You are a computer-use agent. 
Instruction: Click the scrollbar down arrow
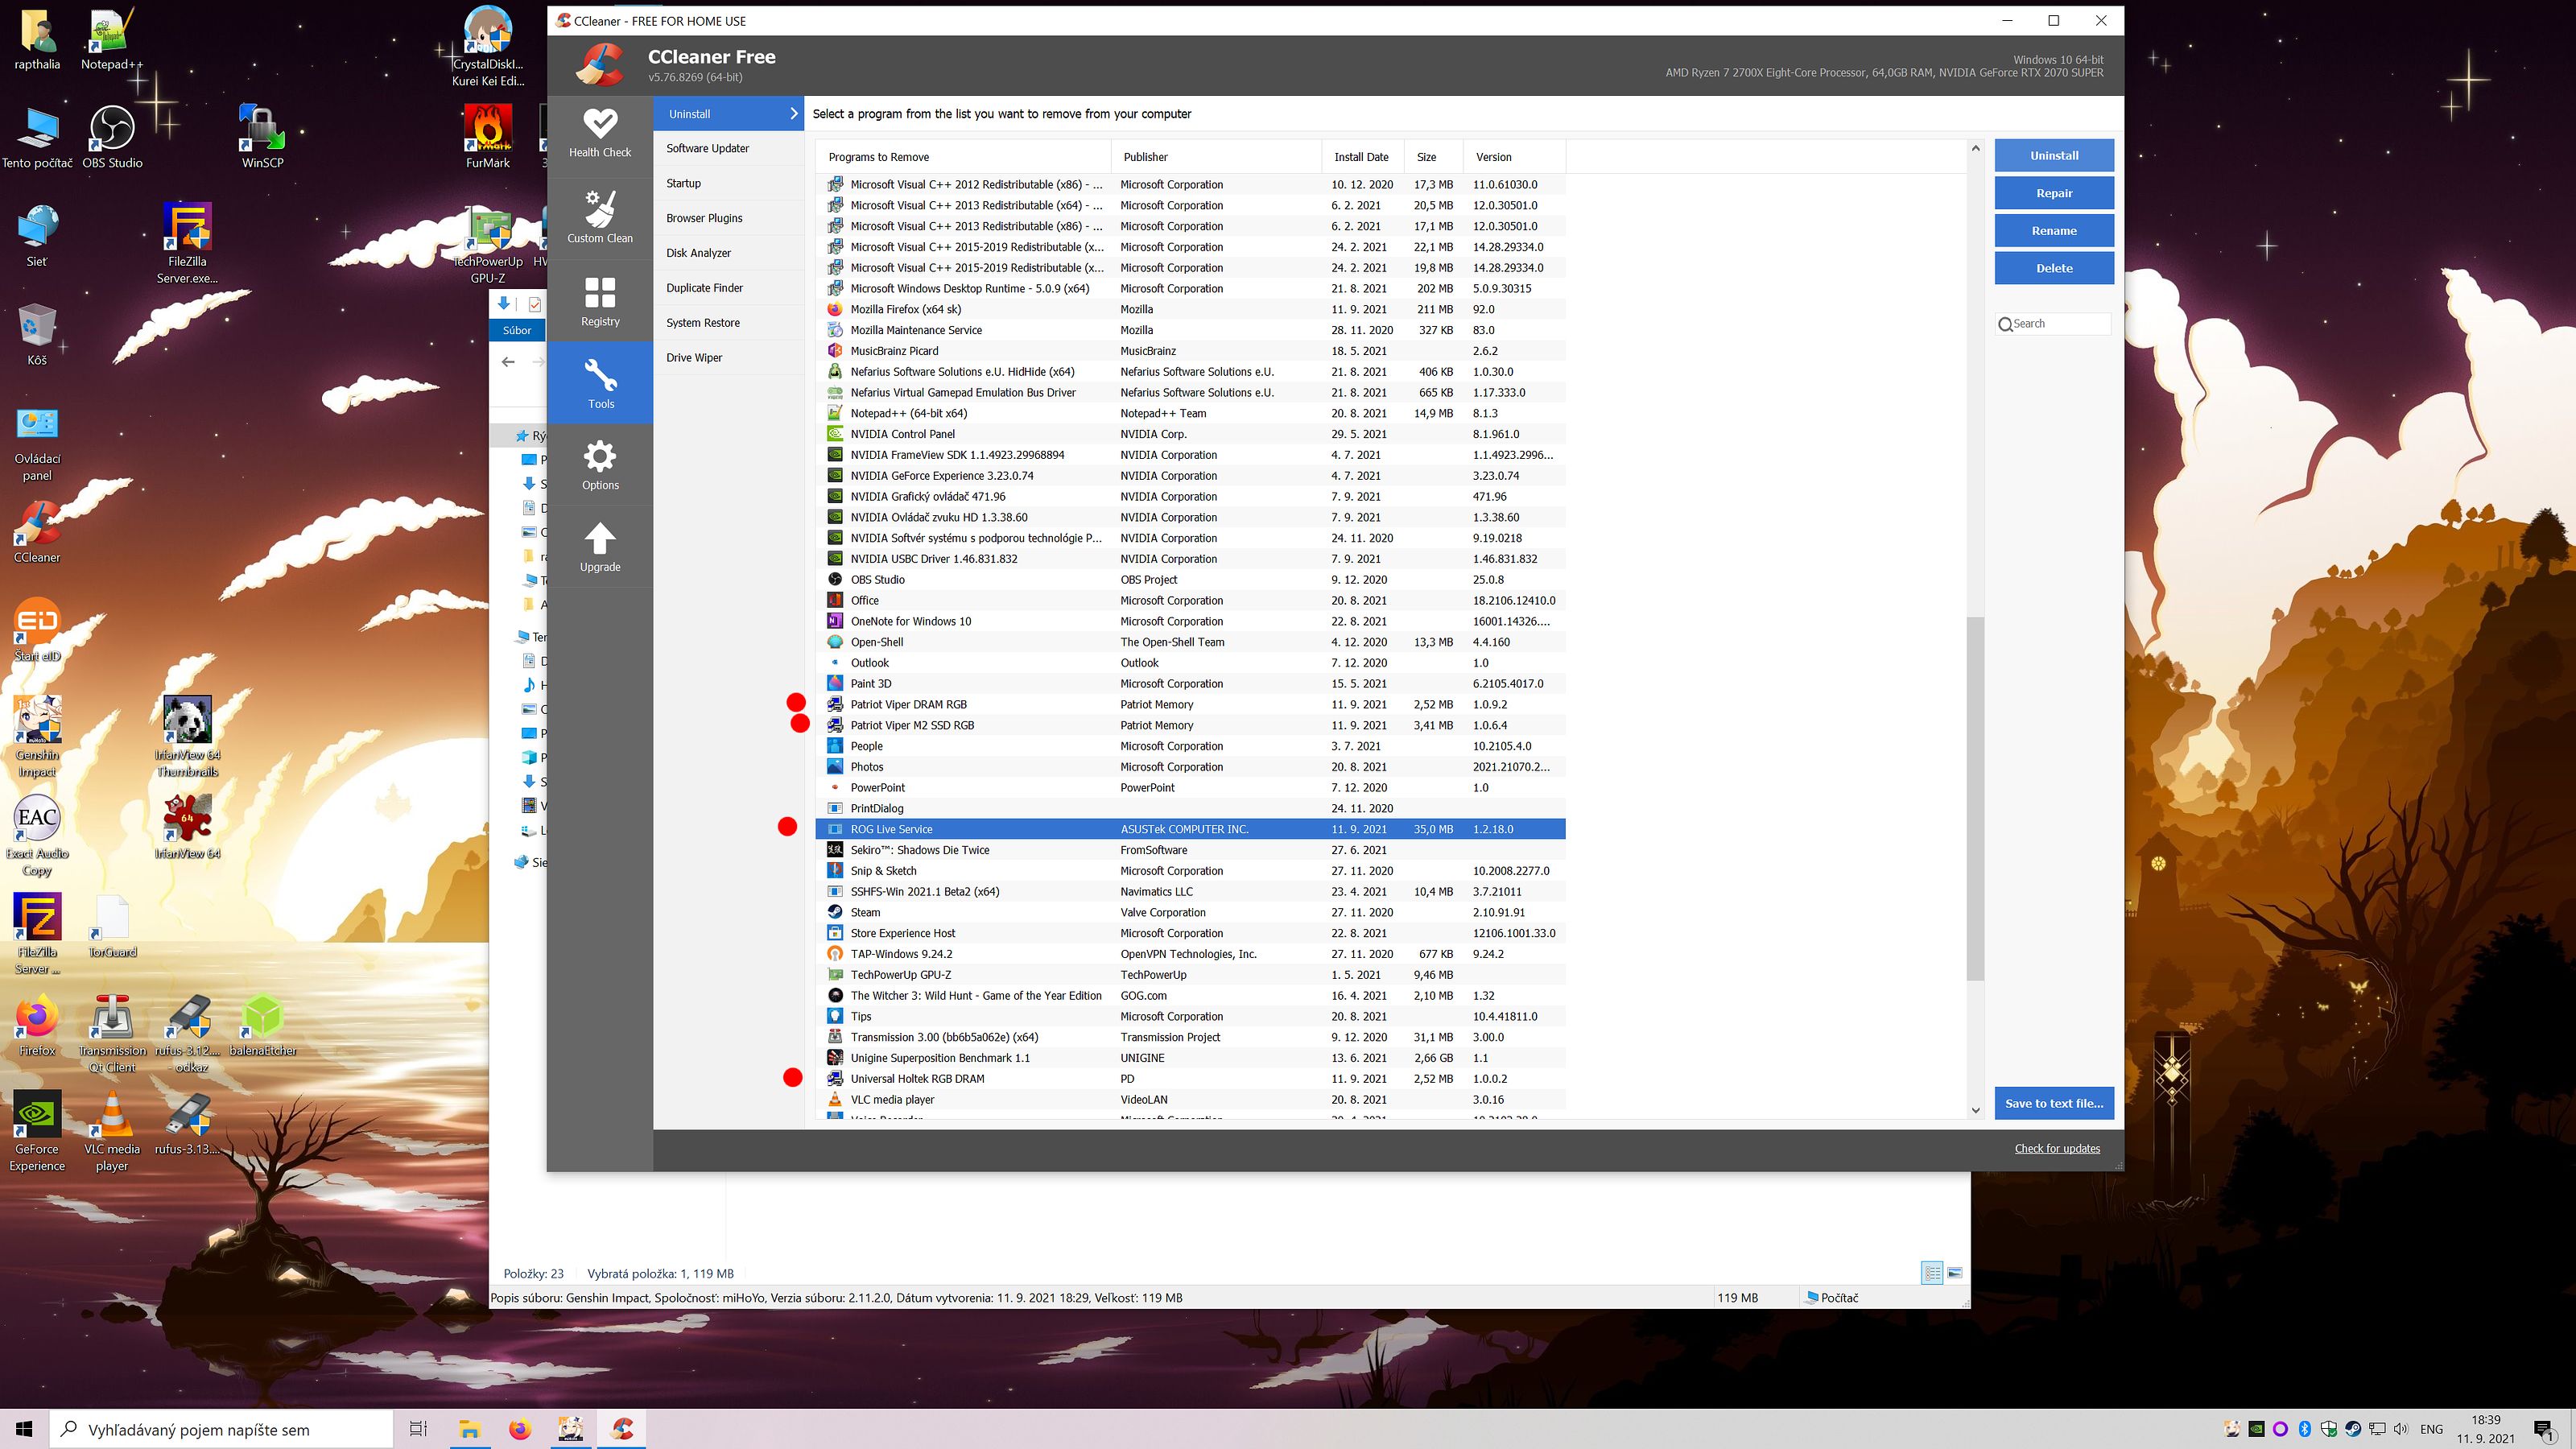(x=1975, y=1110)
